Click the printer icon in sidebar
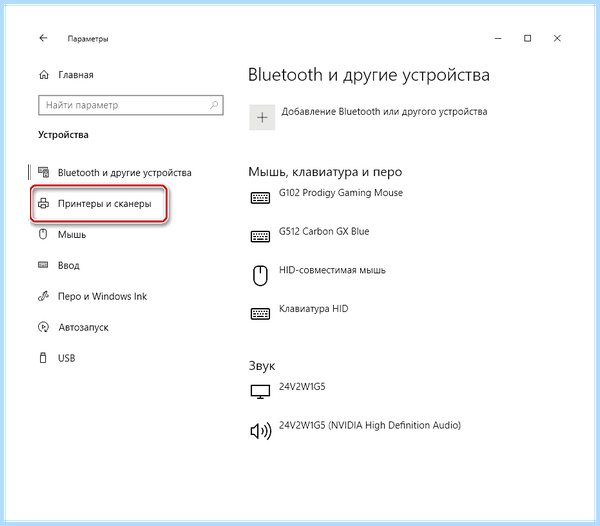Screen dimensions: 600x526 (x=44, y=204)
